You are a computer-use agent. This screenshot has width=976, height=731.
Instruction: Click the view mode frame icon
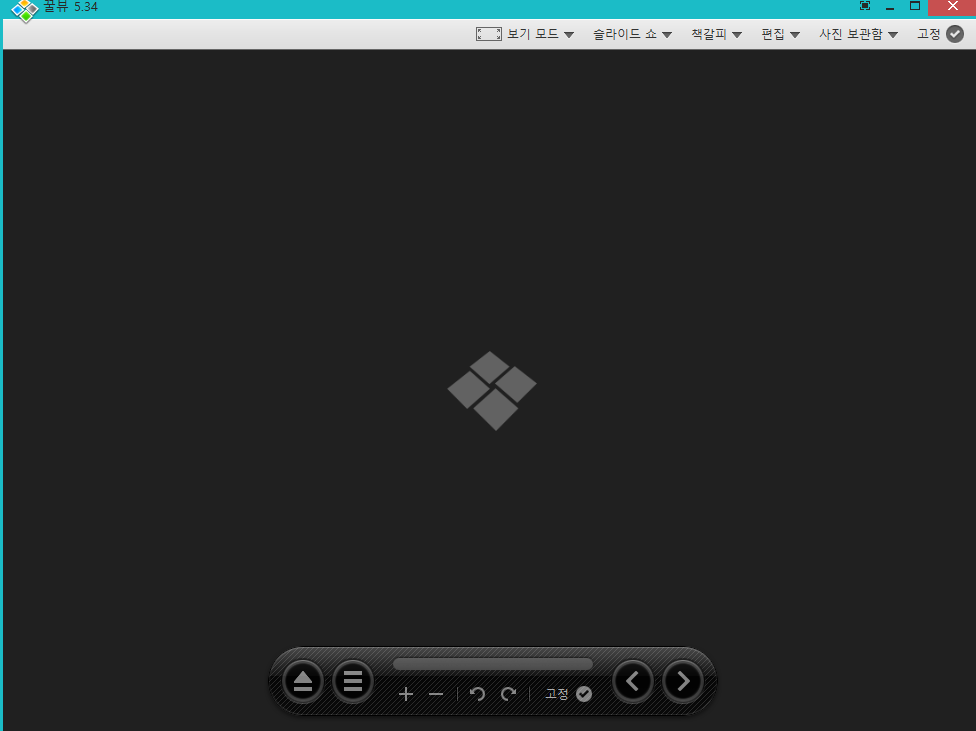(489, 34)
